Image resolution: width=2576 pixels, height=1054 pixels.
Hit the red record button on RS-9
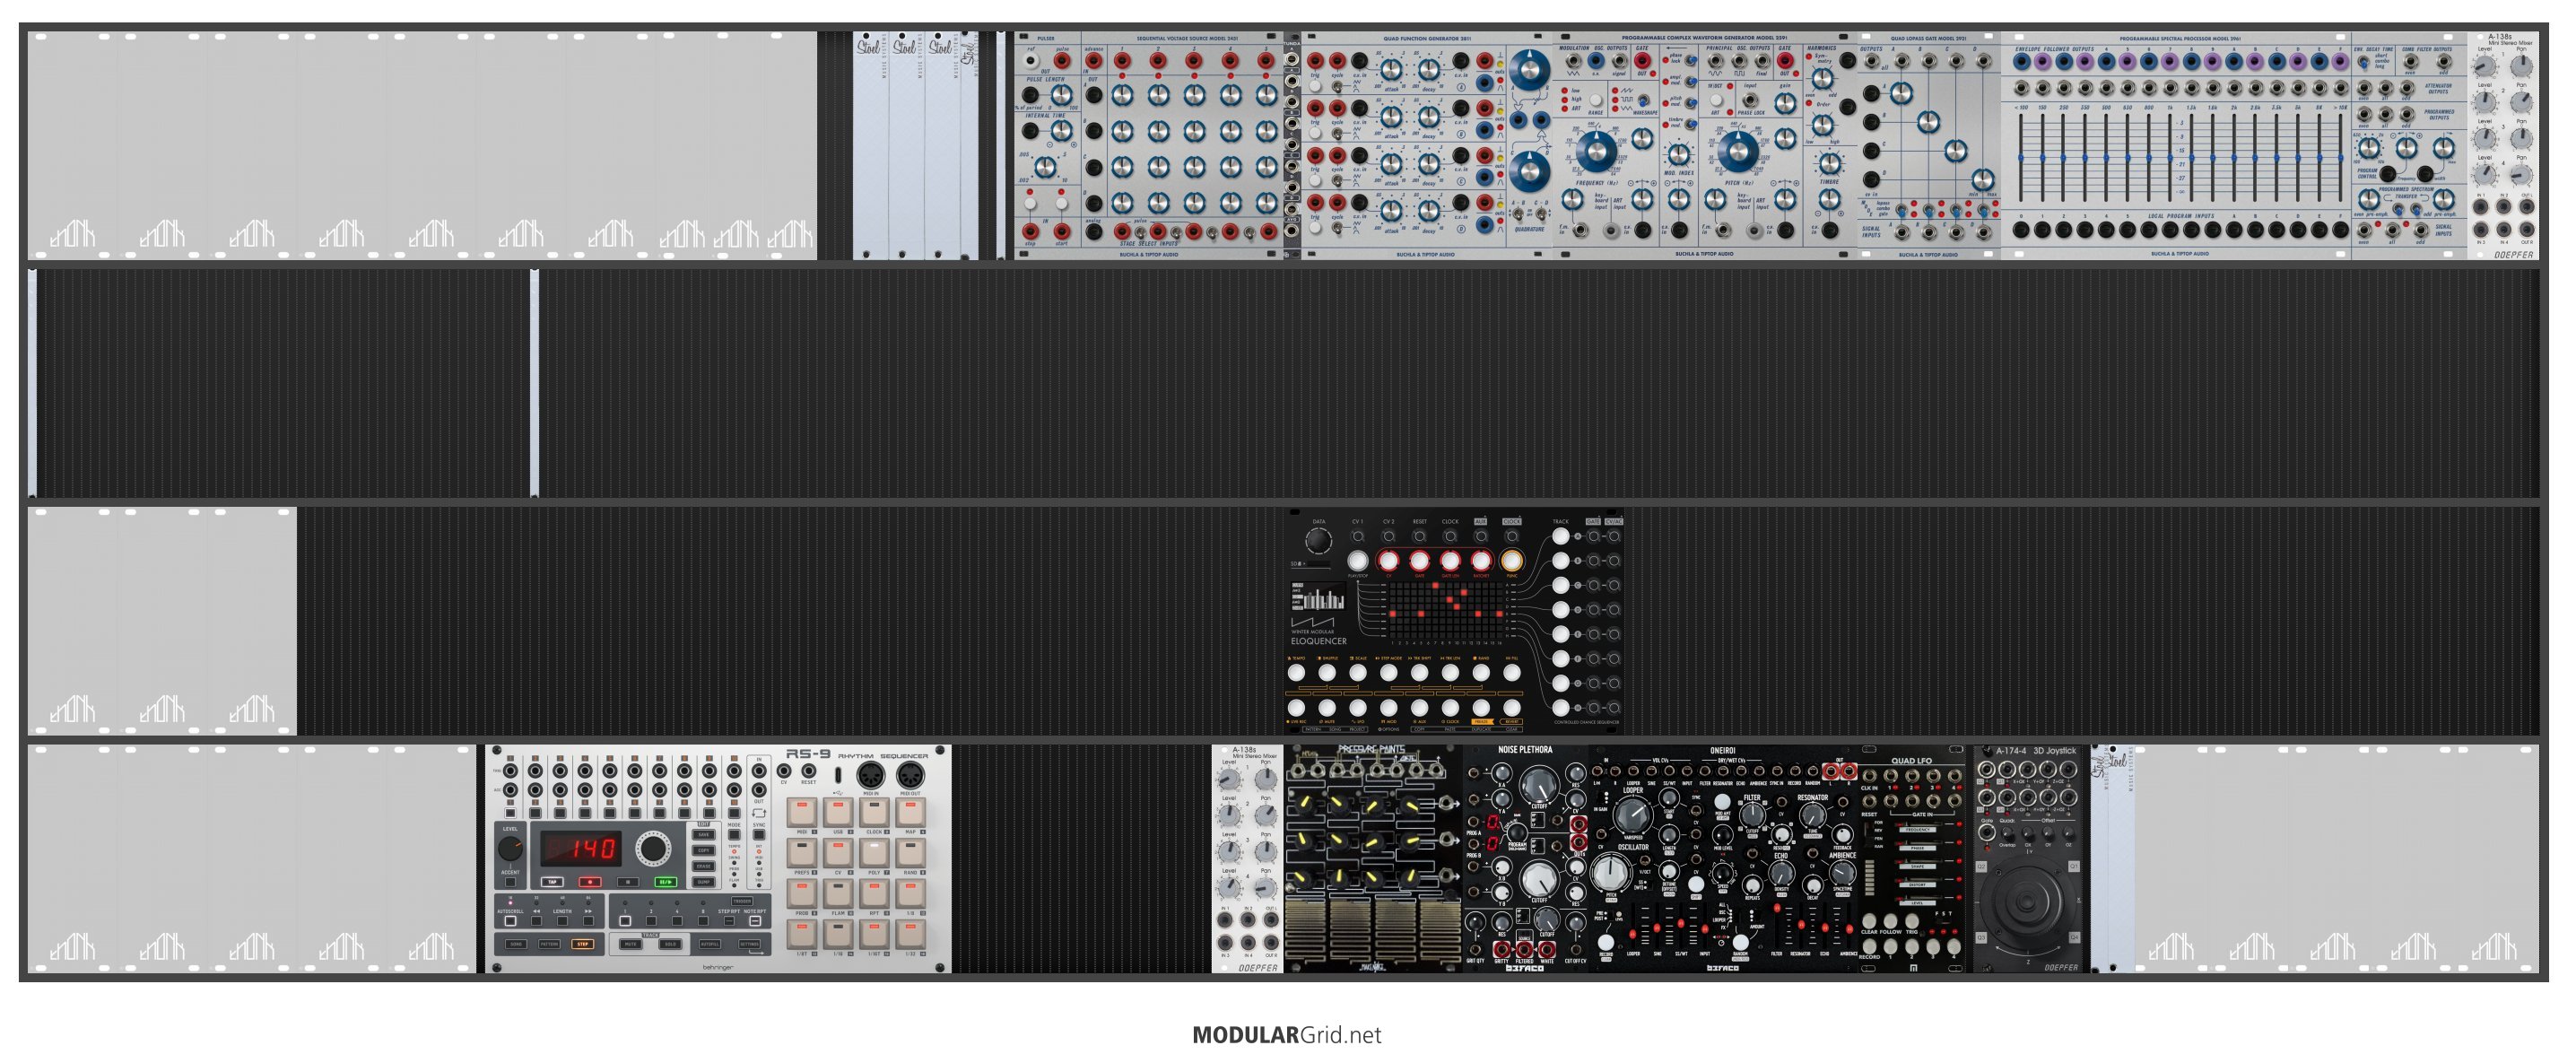point(589,882)
